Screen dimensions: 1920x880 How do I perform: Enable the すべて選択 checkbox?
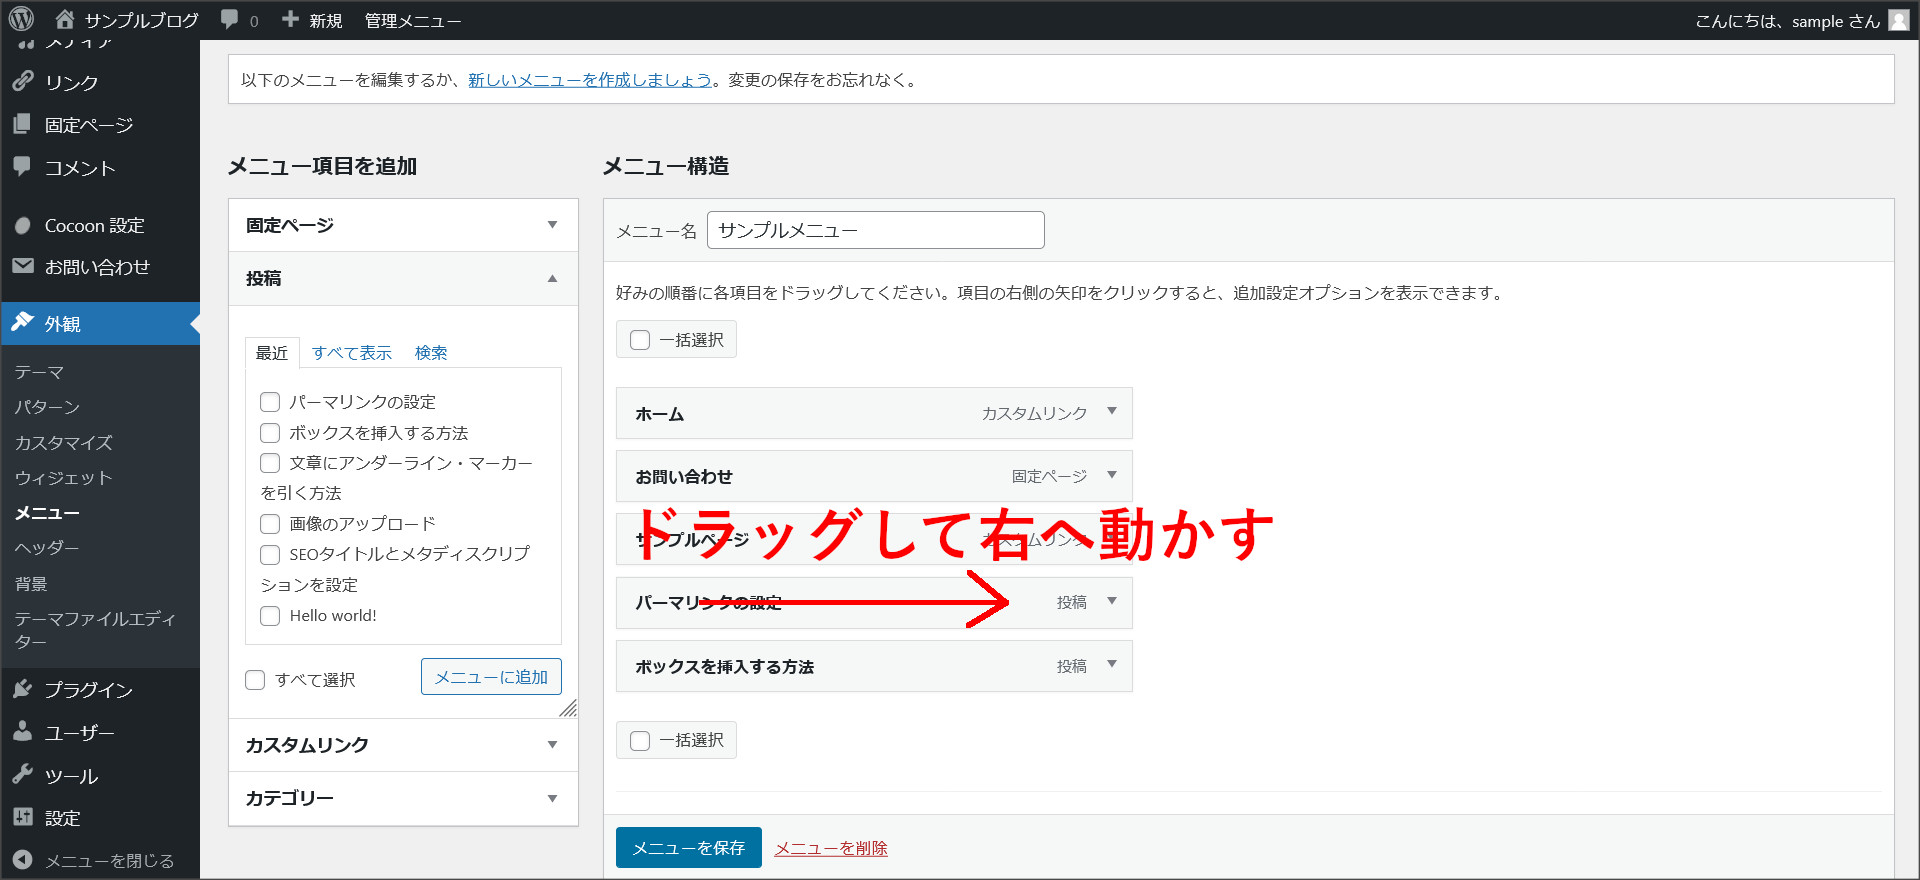[255, 680]
